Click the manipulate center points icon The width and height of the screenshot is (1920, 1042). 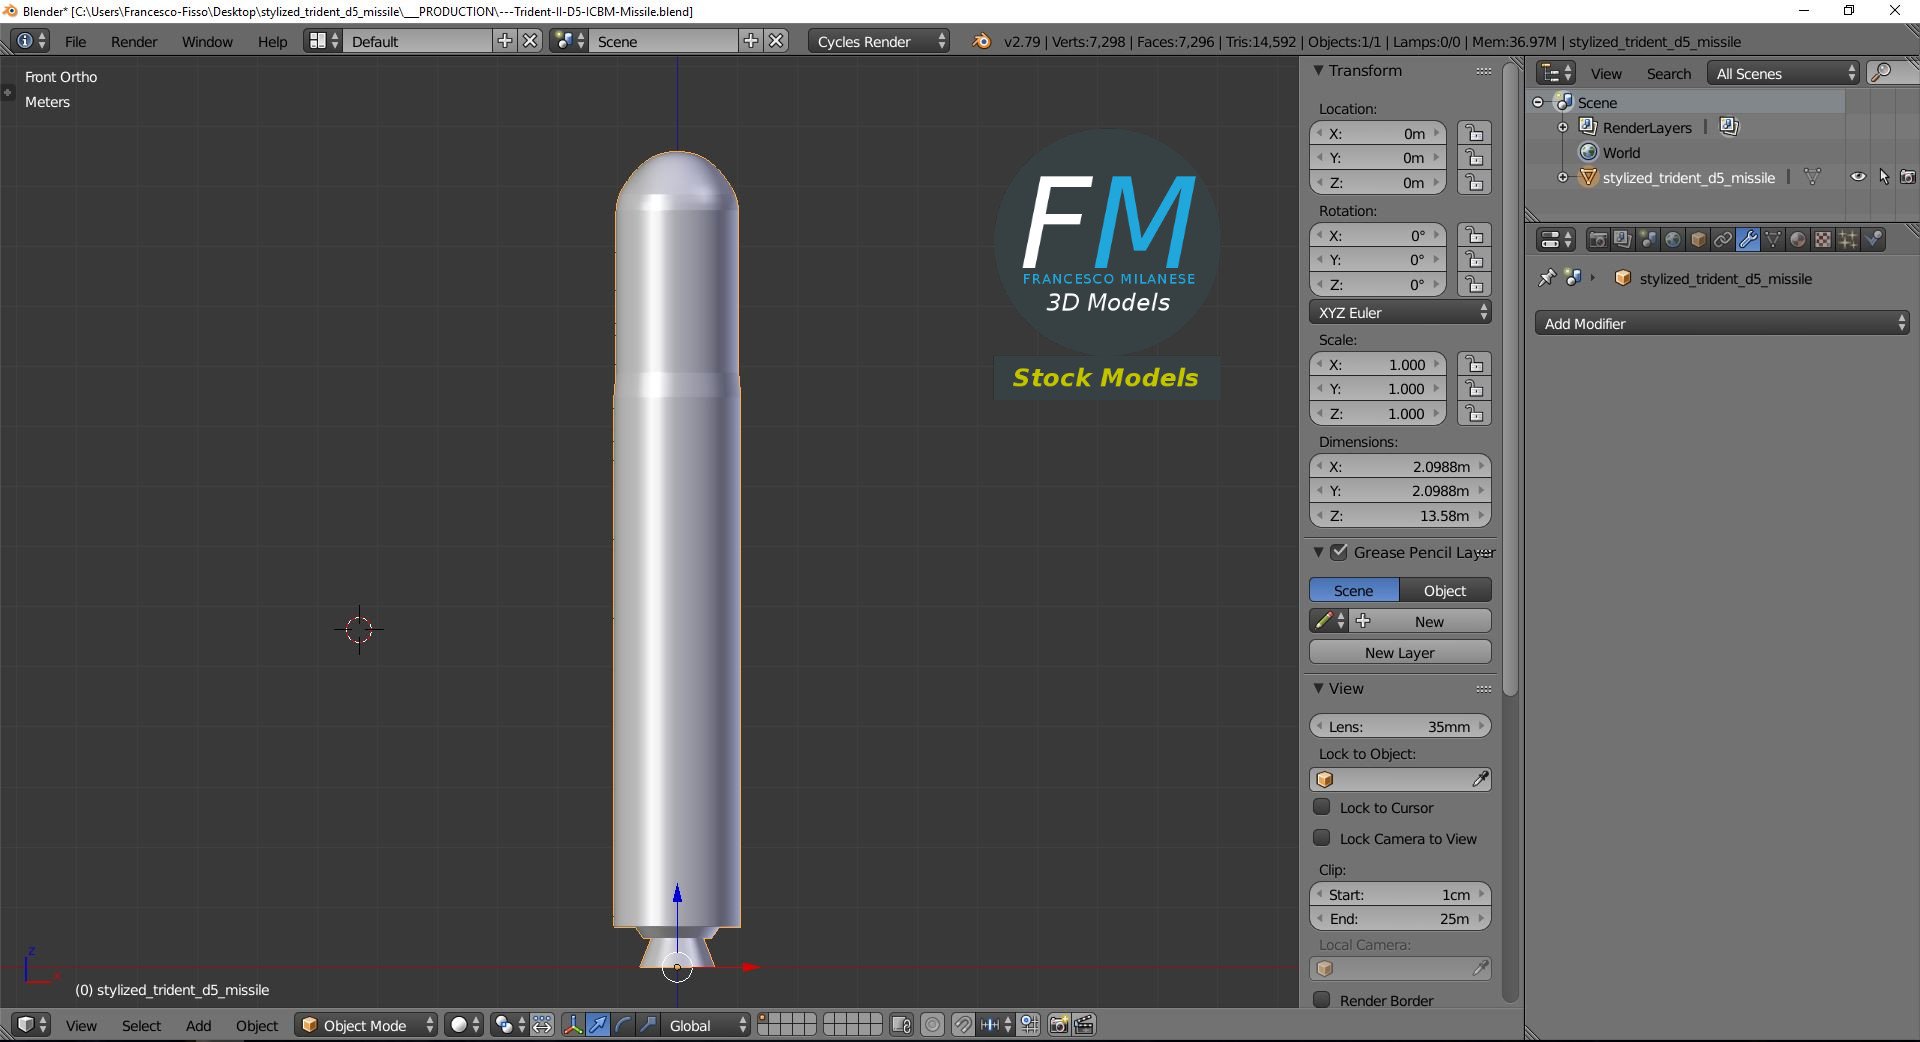542,1025
